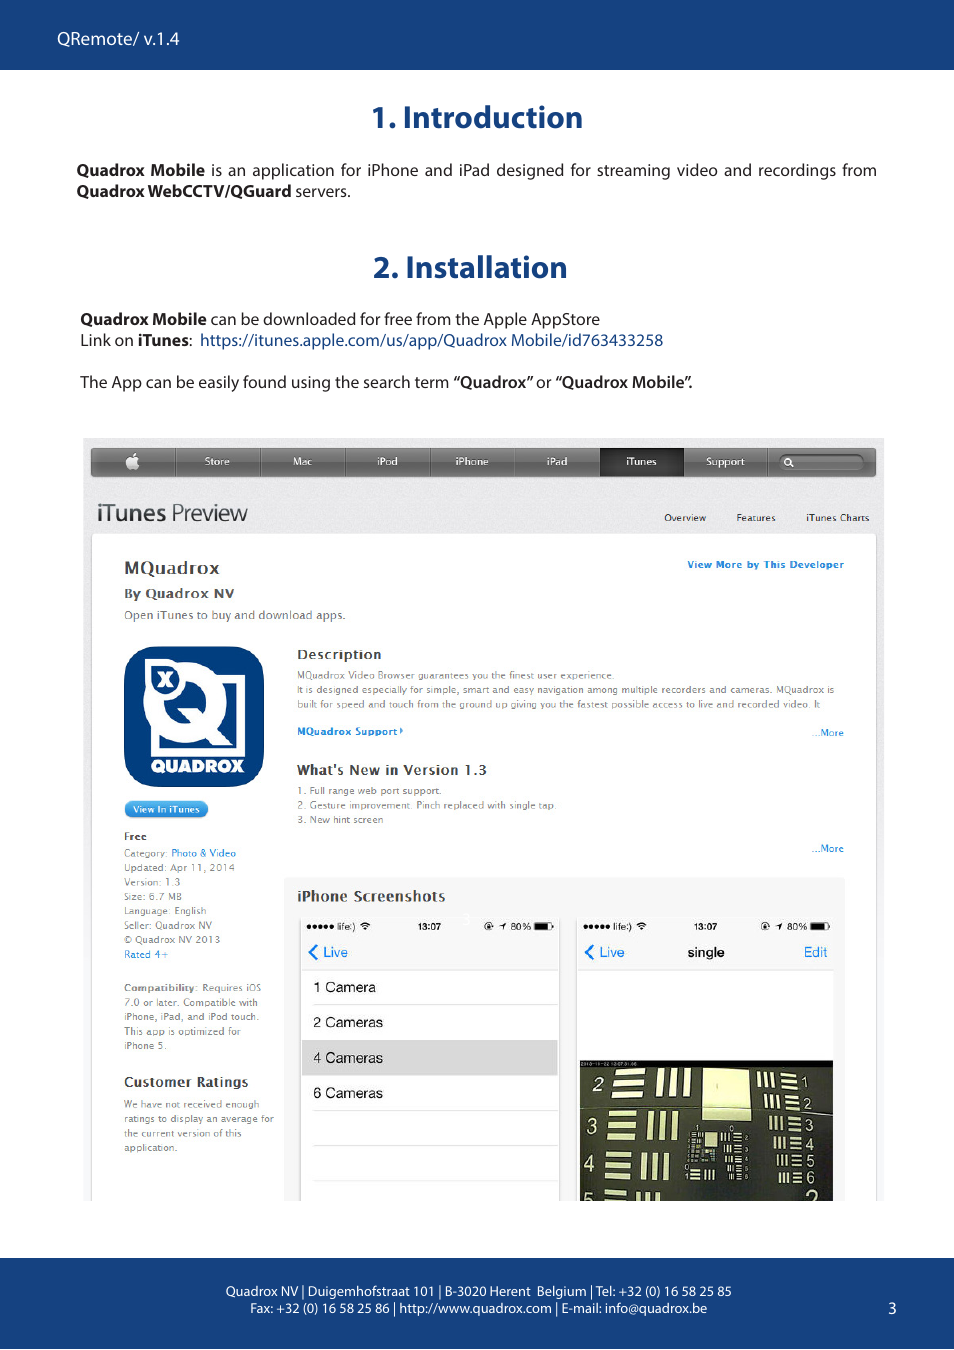Click the Wi-Fi icon in second screenshot

click(x=641, y=926)
